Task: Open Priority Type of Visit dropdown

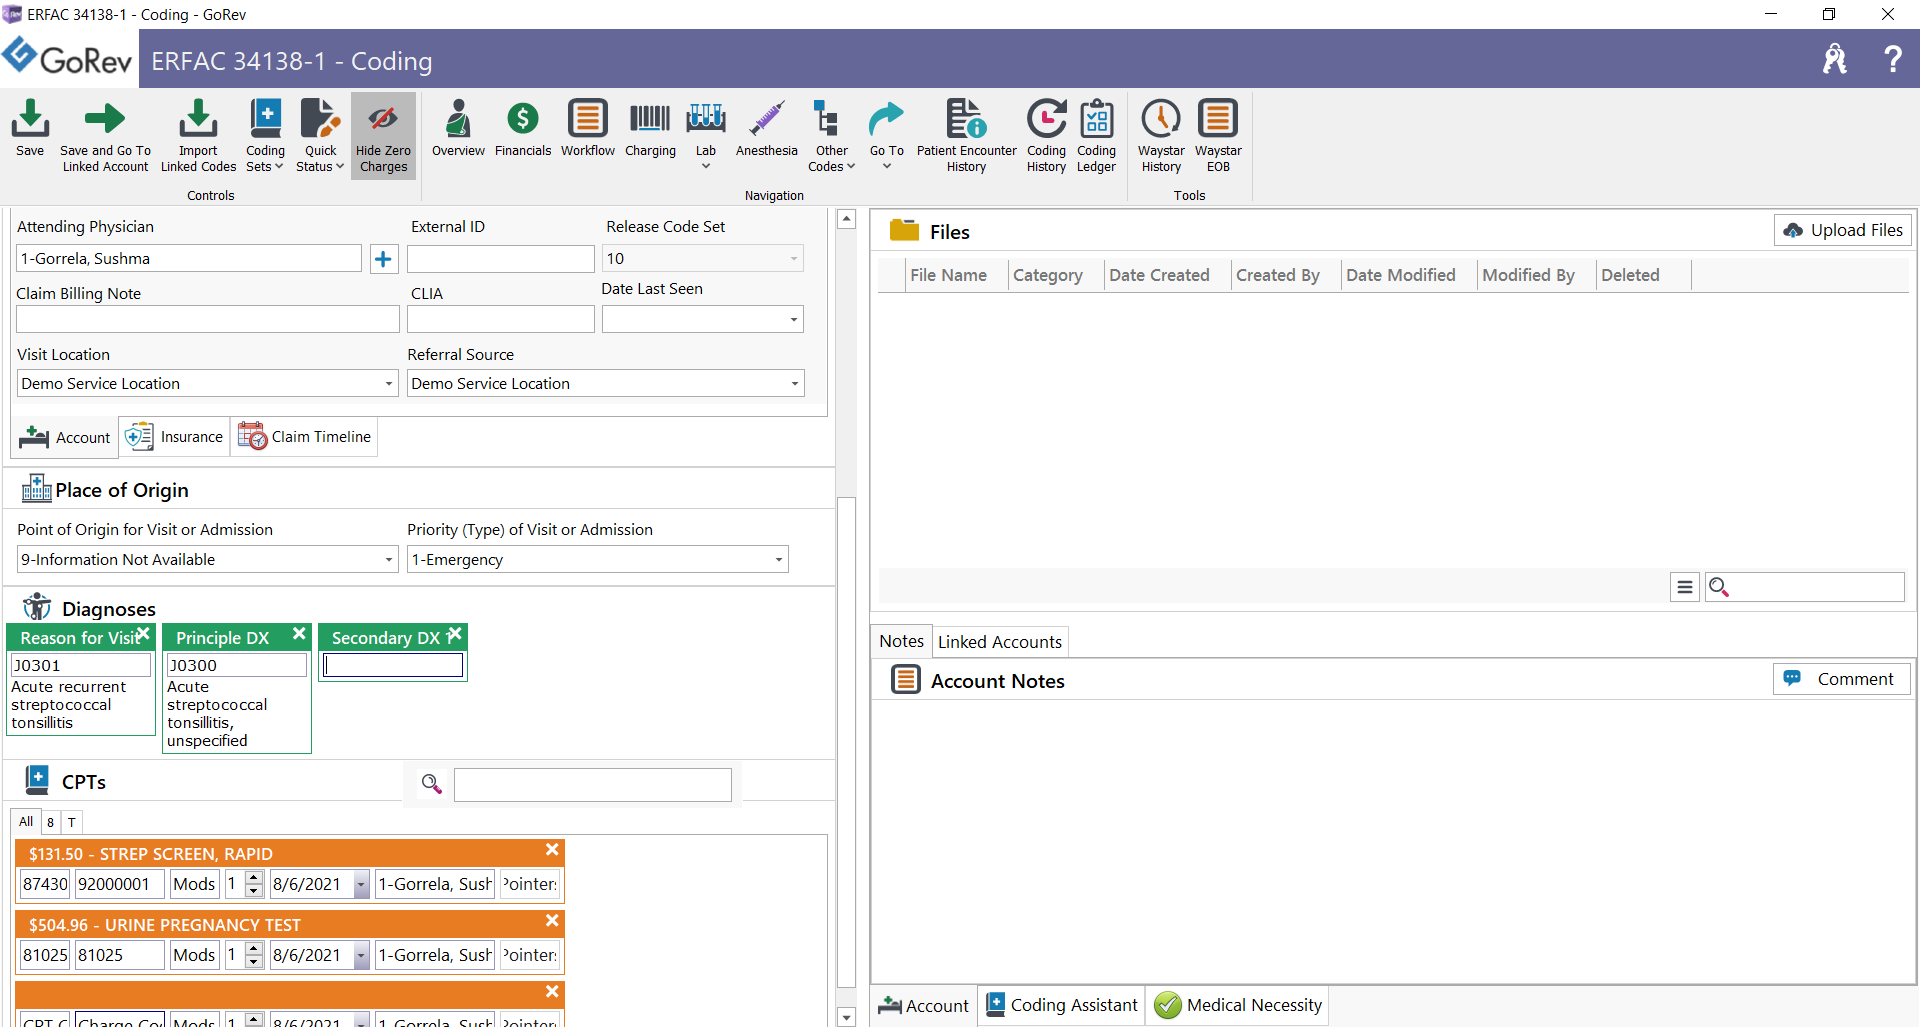Action: pos(779,560)
